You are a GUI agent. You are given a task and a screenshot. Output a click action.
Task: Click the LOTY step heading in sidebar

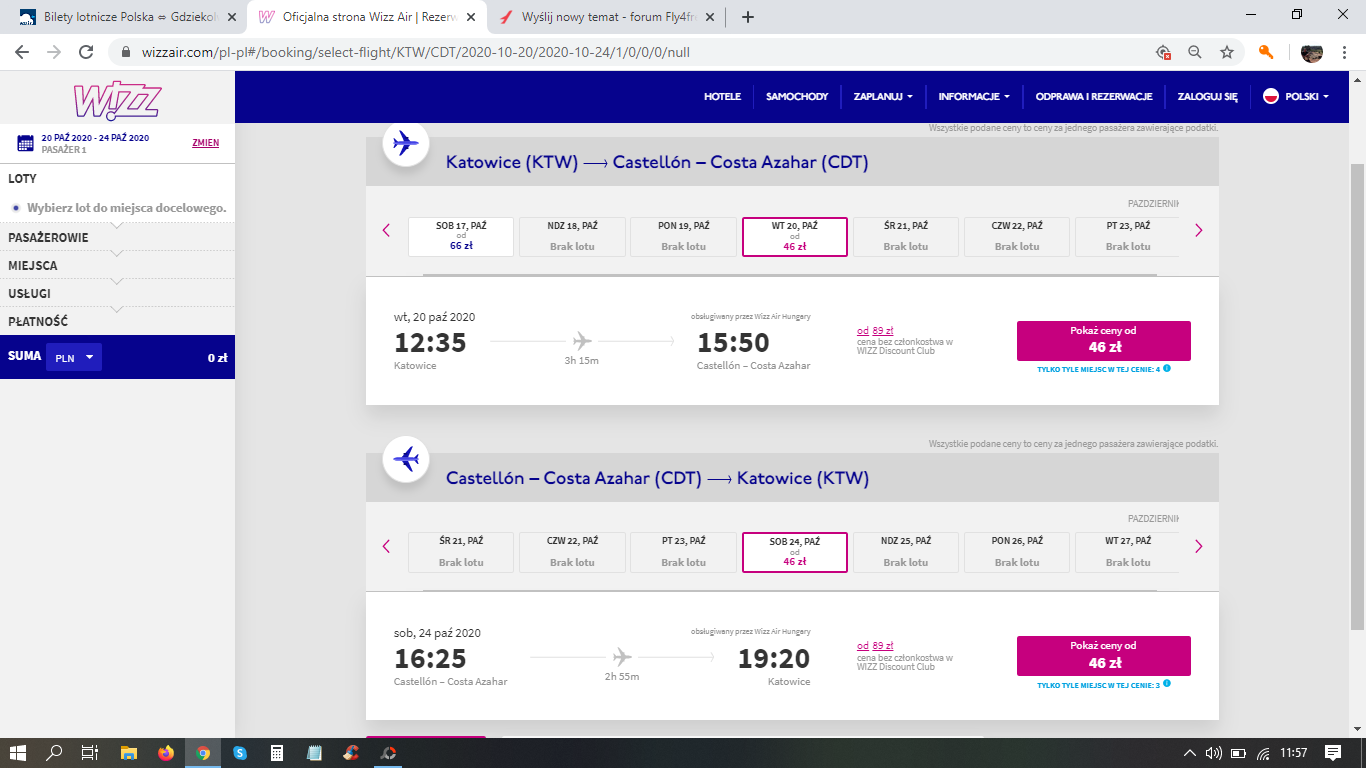click(22, 179)
